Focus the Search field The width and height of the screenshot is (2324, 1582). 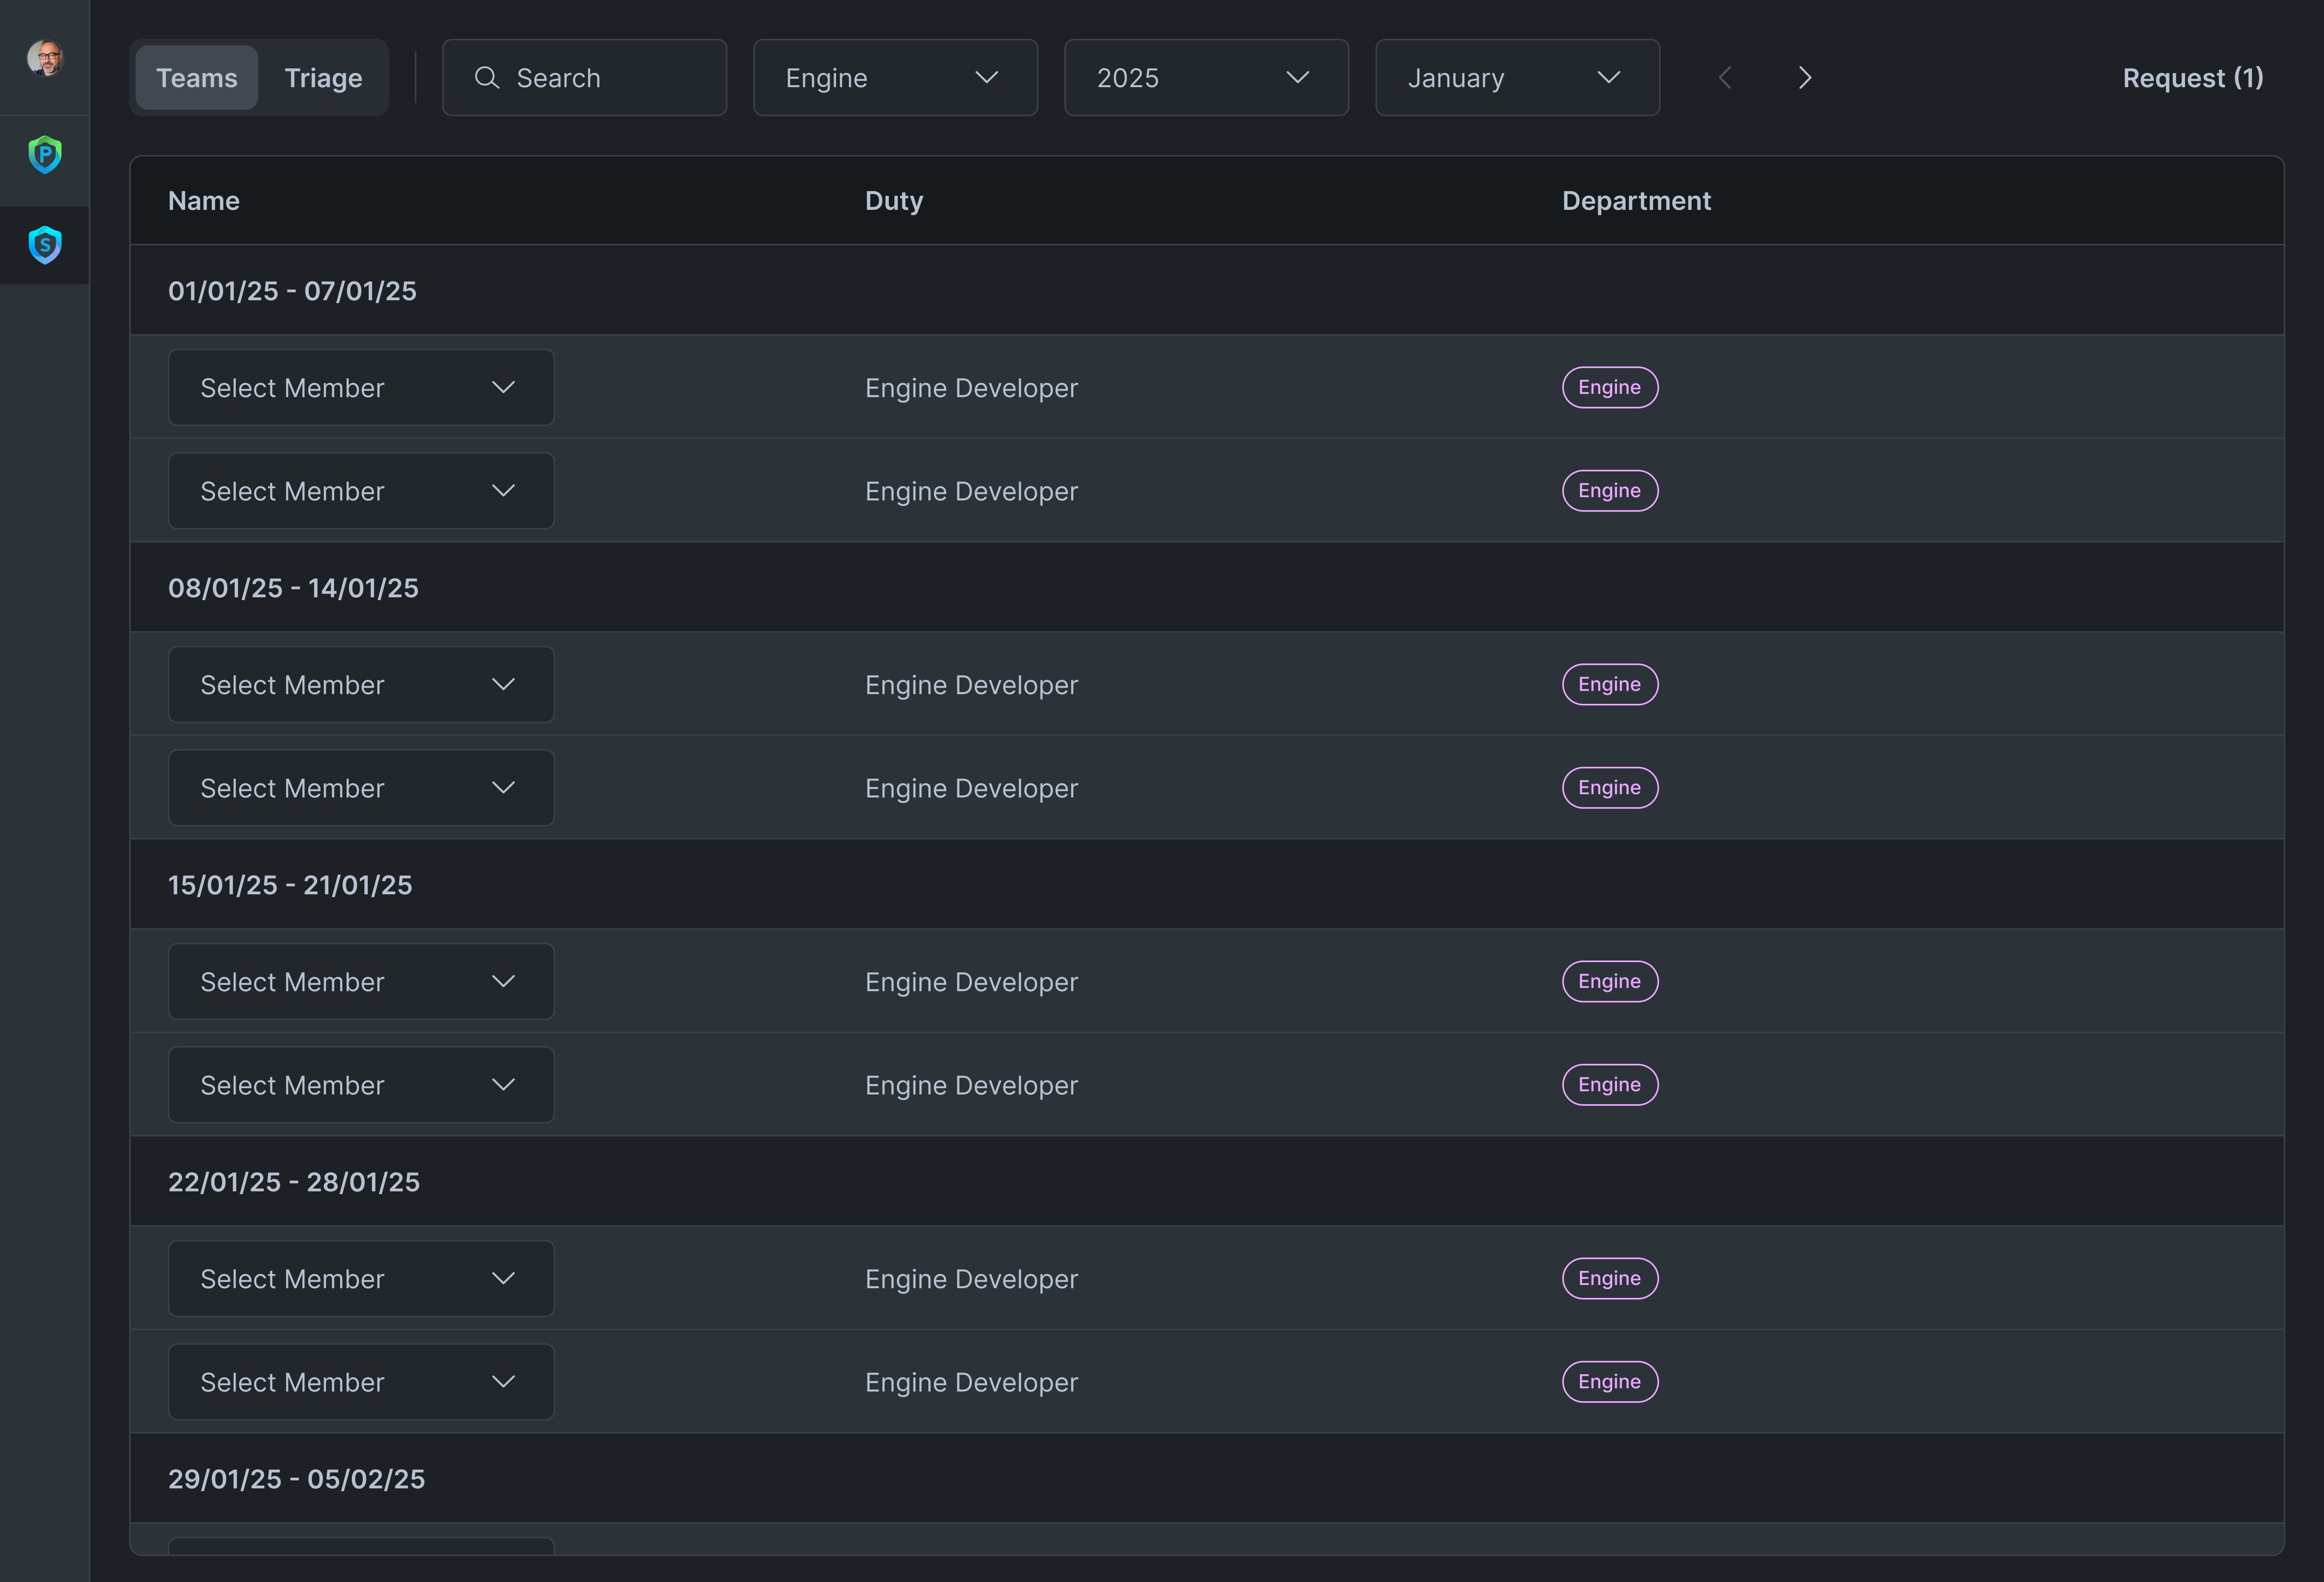coord(585,78)
